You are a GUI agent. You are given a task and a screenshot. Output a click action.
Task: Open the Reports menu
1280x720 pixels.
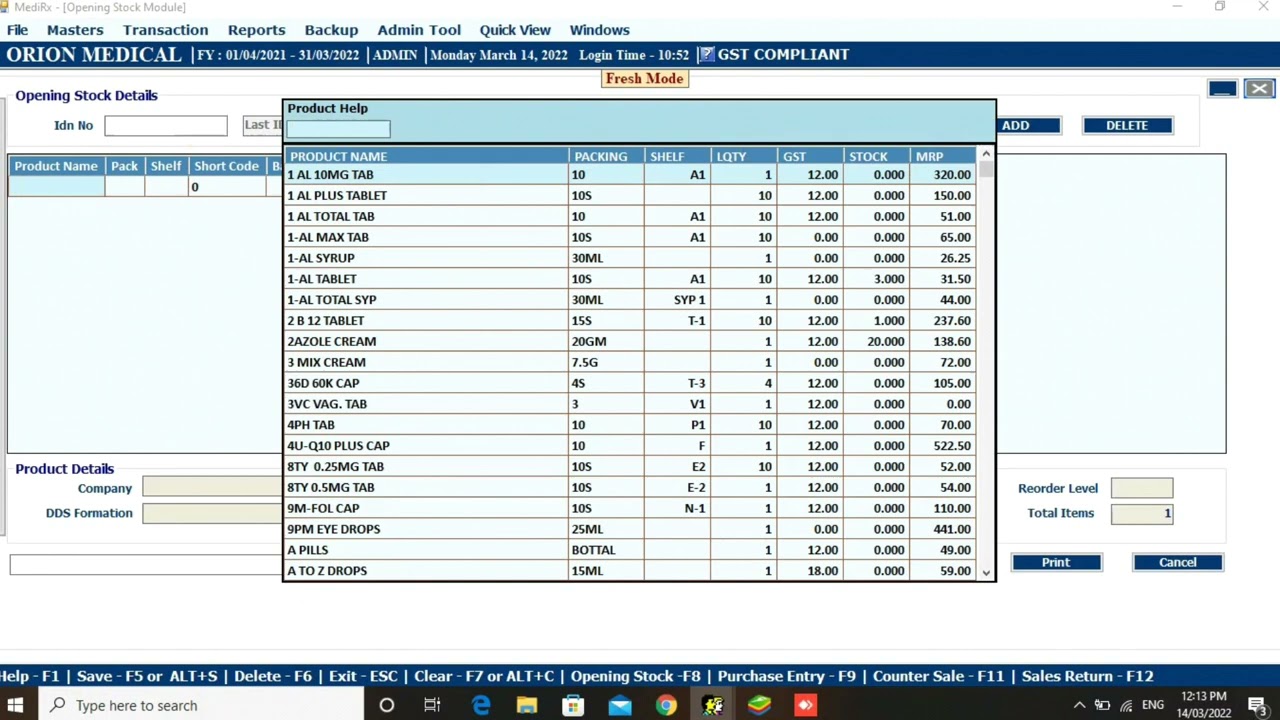256,30
